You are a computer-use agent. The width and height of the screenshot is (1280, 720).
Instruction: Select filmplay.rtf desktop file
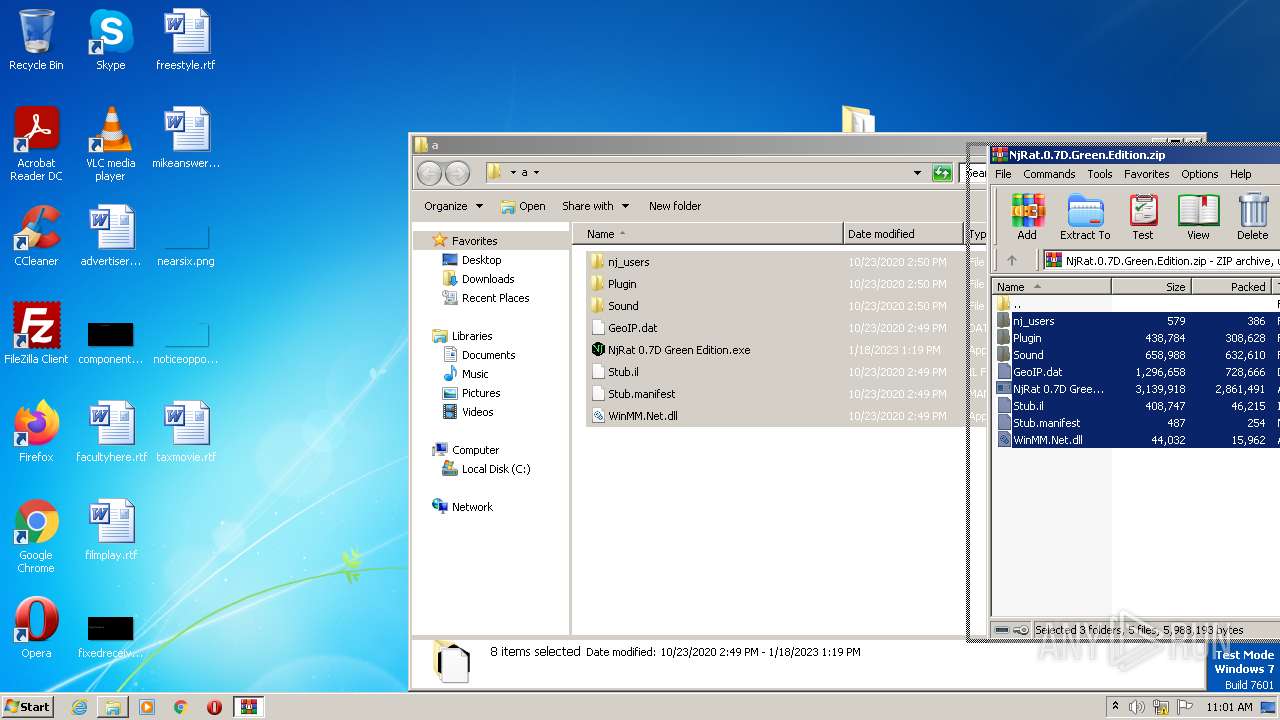(110, 530)
